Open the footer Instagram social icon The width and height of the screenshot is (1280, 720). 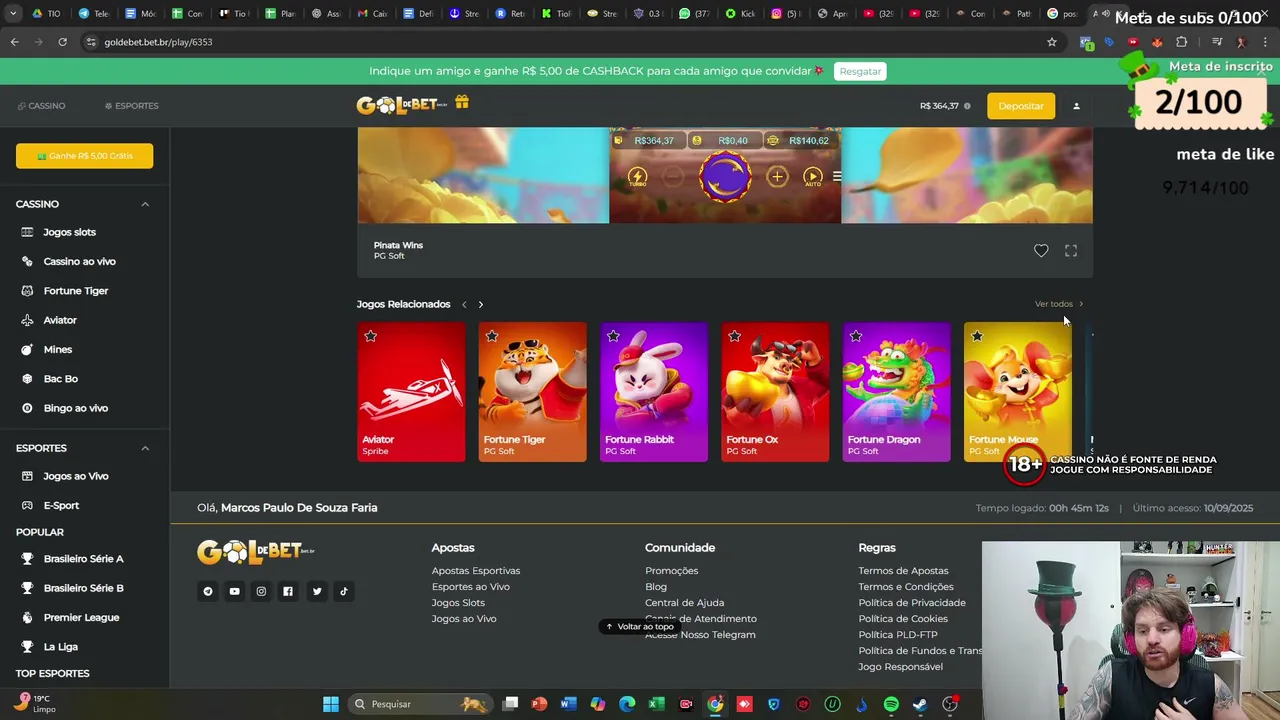click(x=261, y=591)
